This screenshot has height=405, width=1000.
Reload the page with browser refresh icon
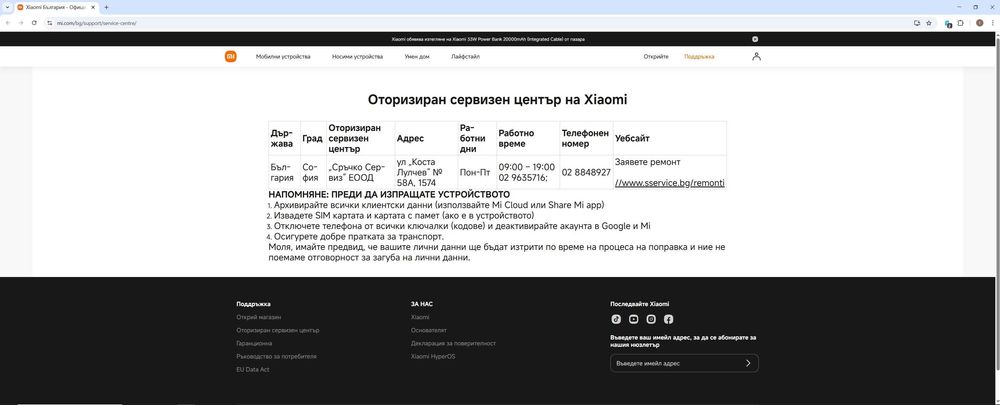coord(34,23)
